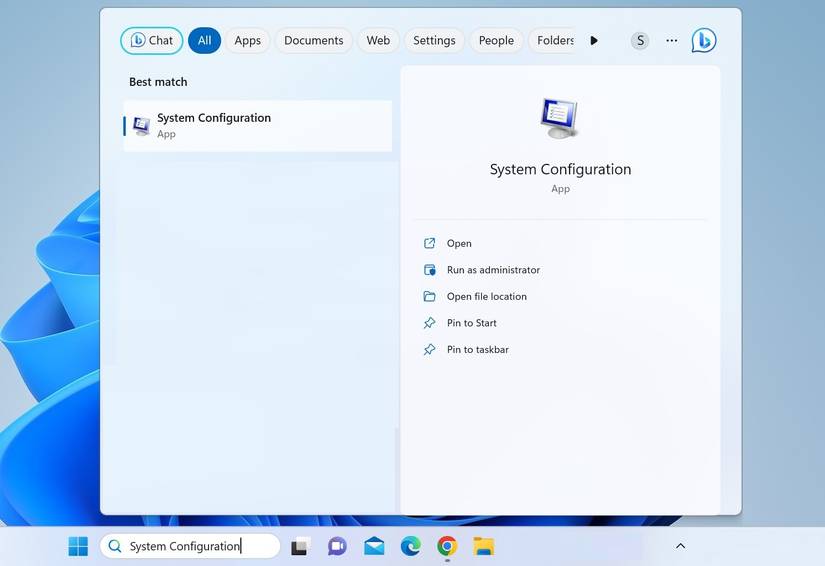Click the Bing Chat icon at top right
This screenshot has width=825, height=566.
pyautogui.click(x=703, y=40)
